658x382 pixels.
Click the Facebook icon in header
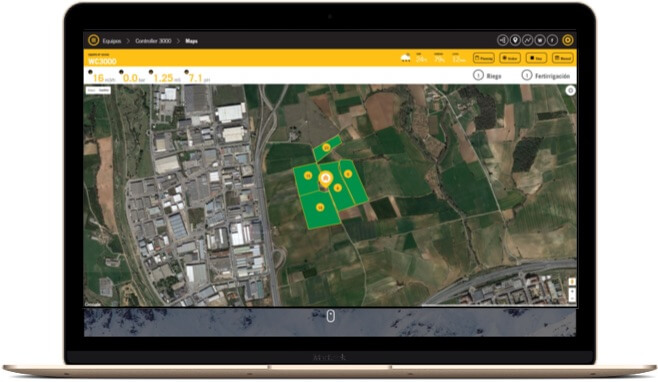pyautogui.click(x=552, y=40)
